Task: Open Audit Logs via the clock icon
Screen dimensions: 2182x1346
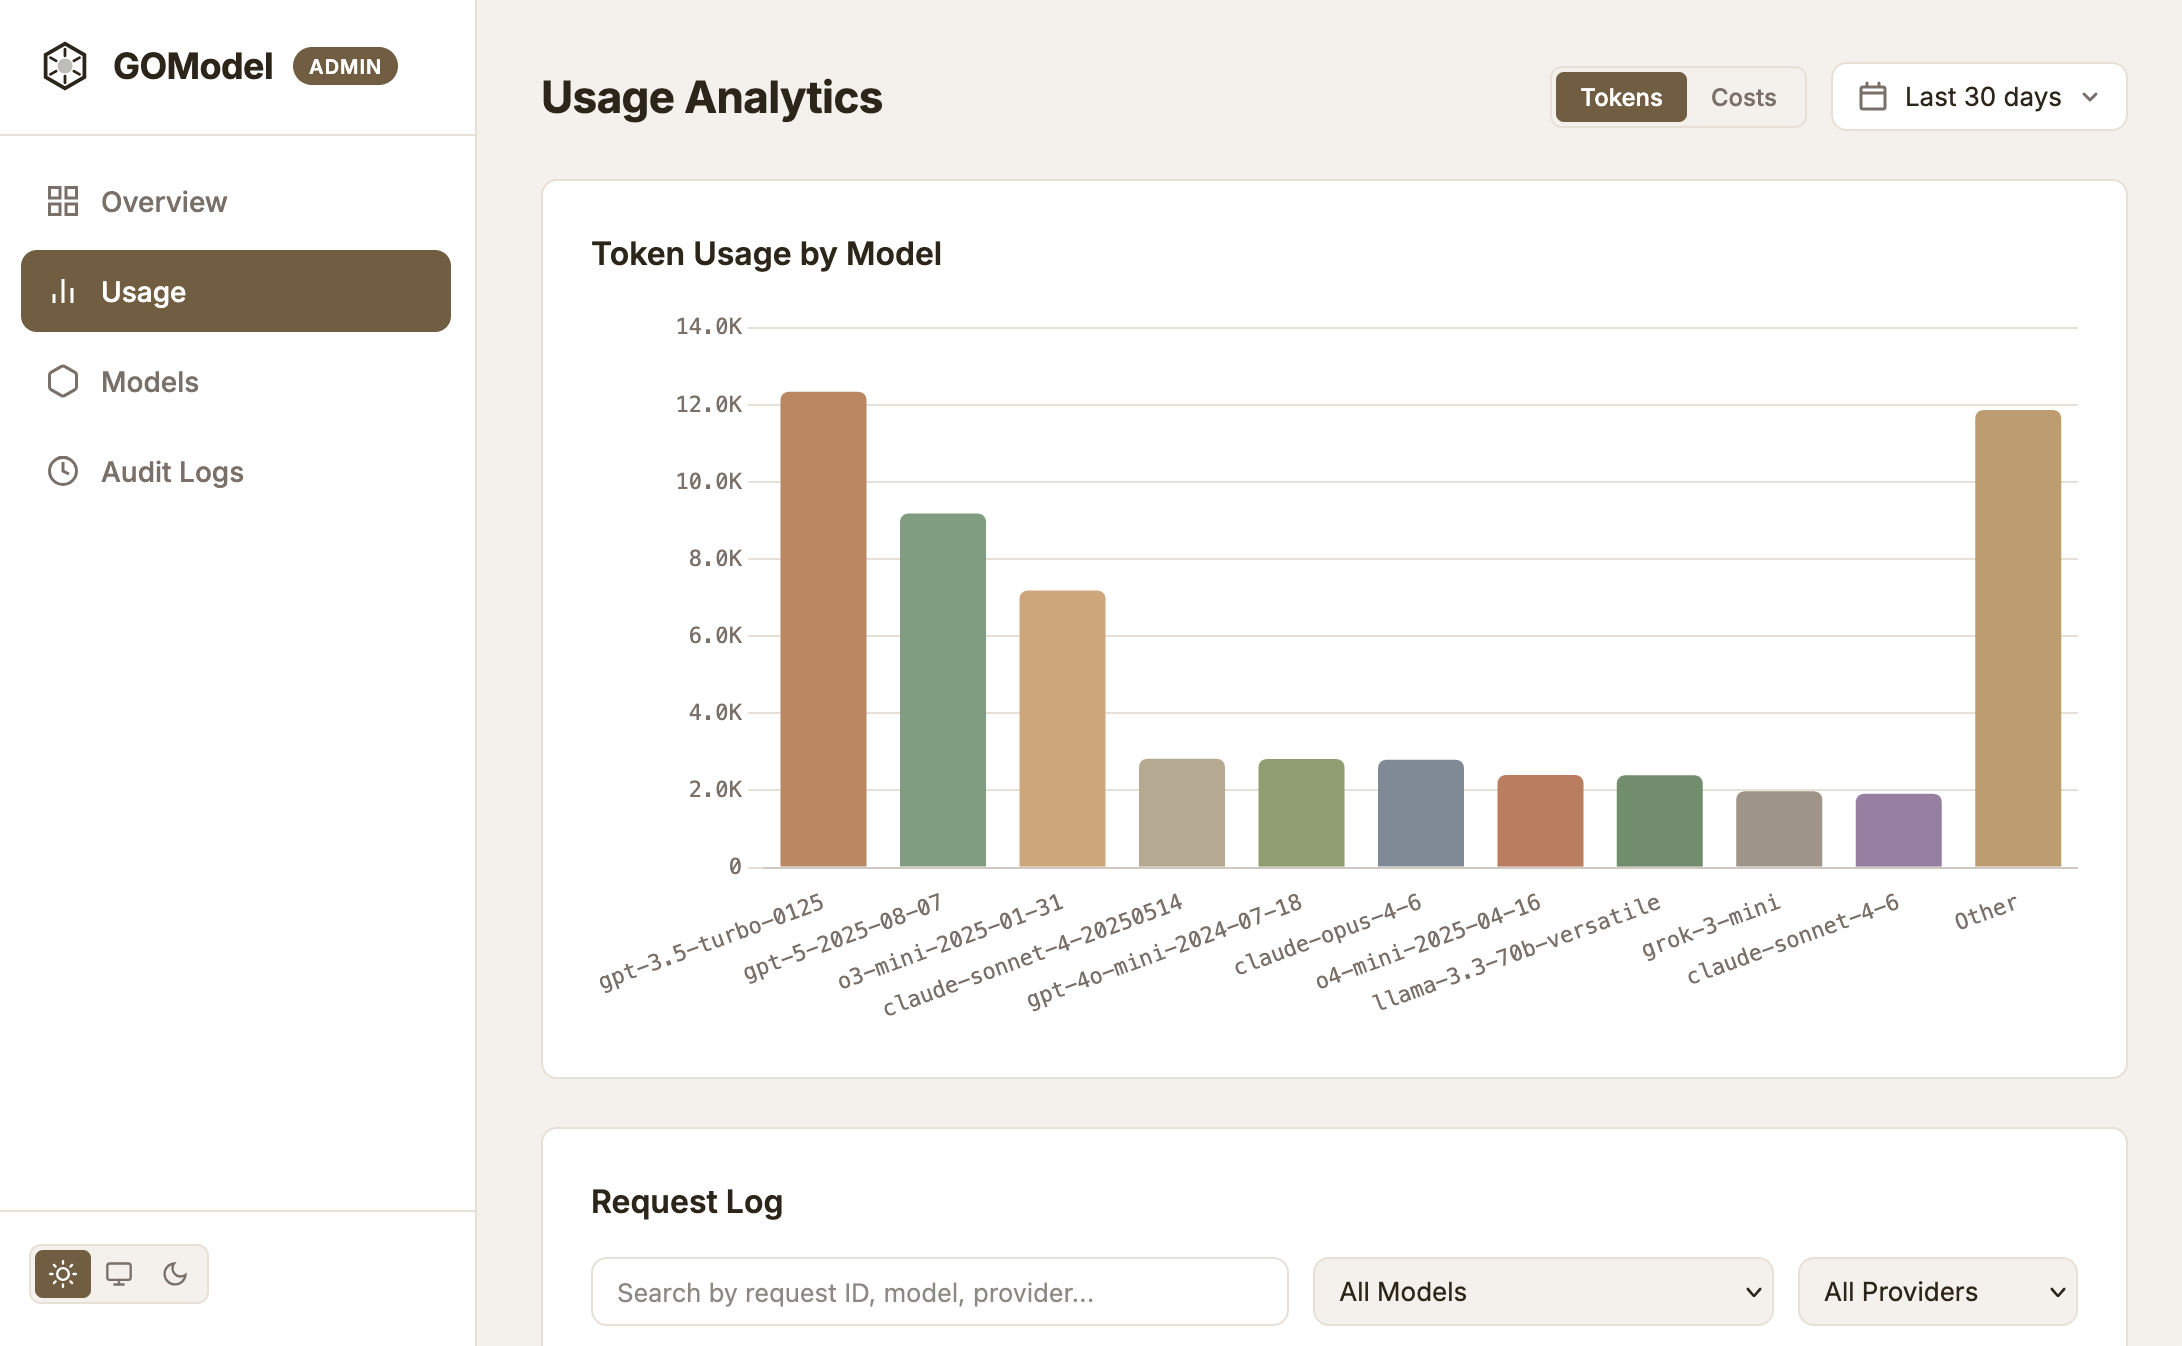Action: click(63, 471)
